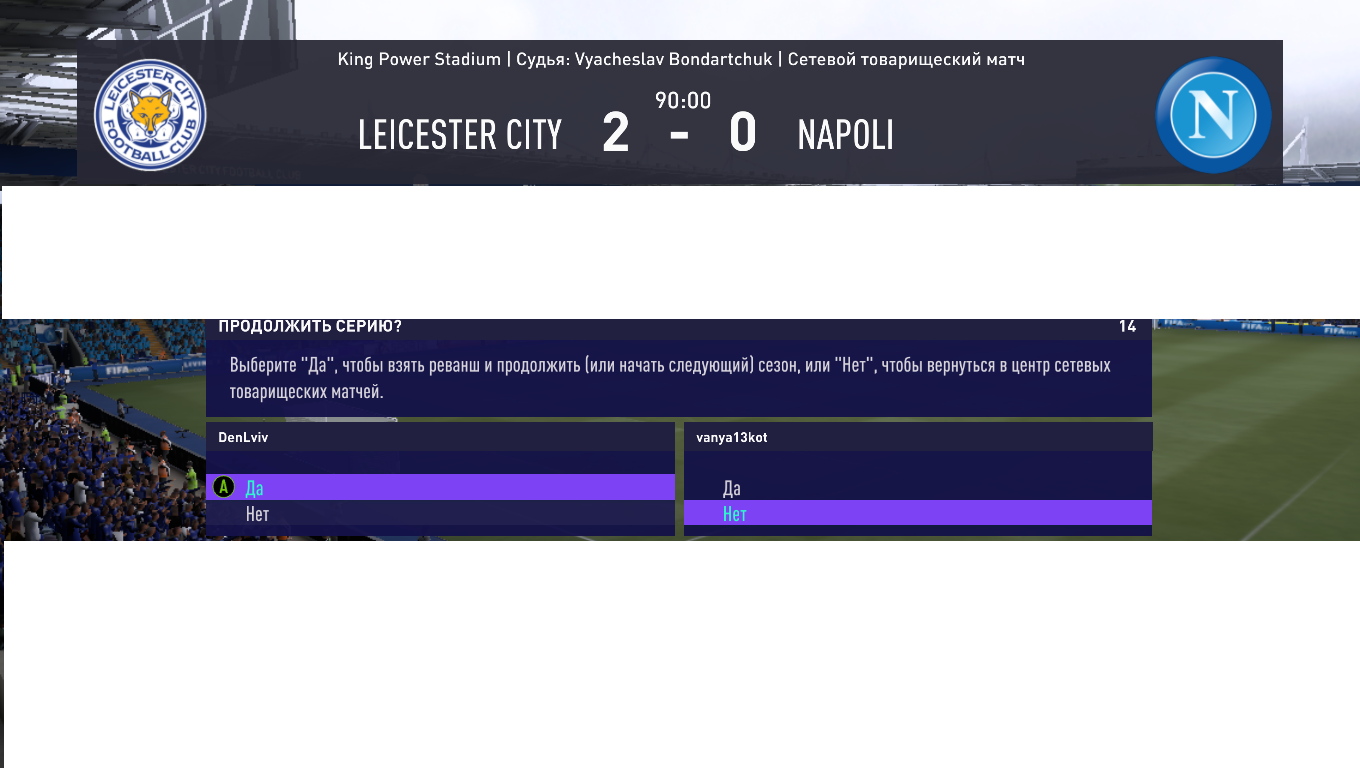The height and width of the screenshot is (768, 1360).
Task: Choose "Да" in vanya13kot's panel
Action: click(732, 488)
